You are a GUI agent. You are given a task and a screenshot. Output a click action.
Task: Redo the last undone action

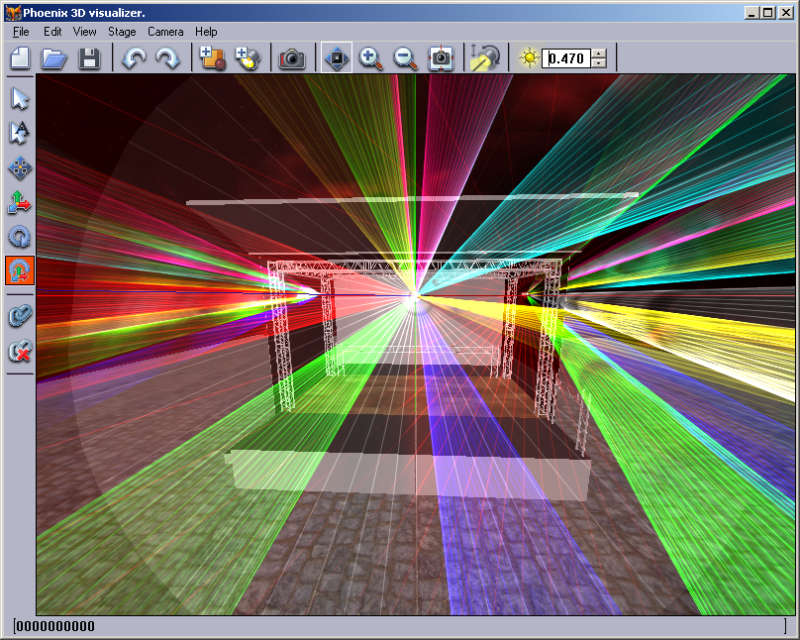pyautogui.click(x=168, y=58)
